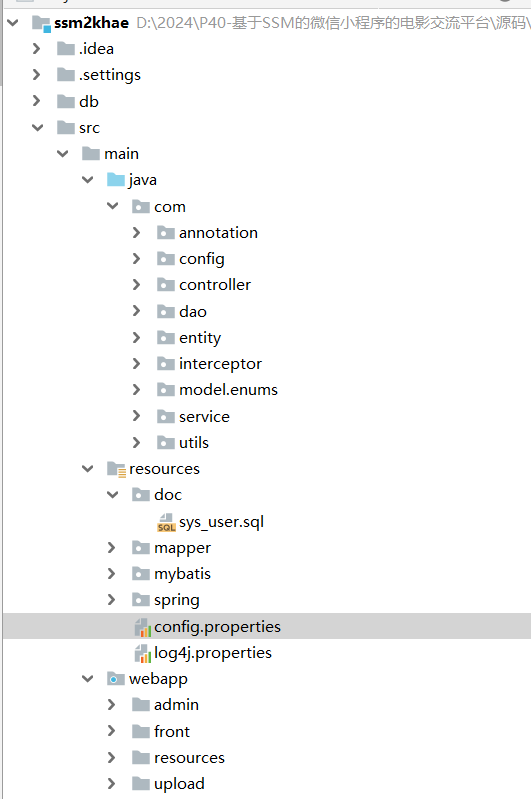Expand the mapper folder arrow

pos(112,547)
